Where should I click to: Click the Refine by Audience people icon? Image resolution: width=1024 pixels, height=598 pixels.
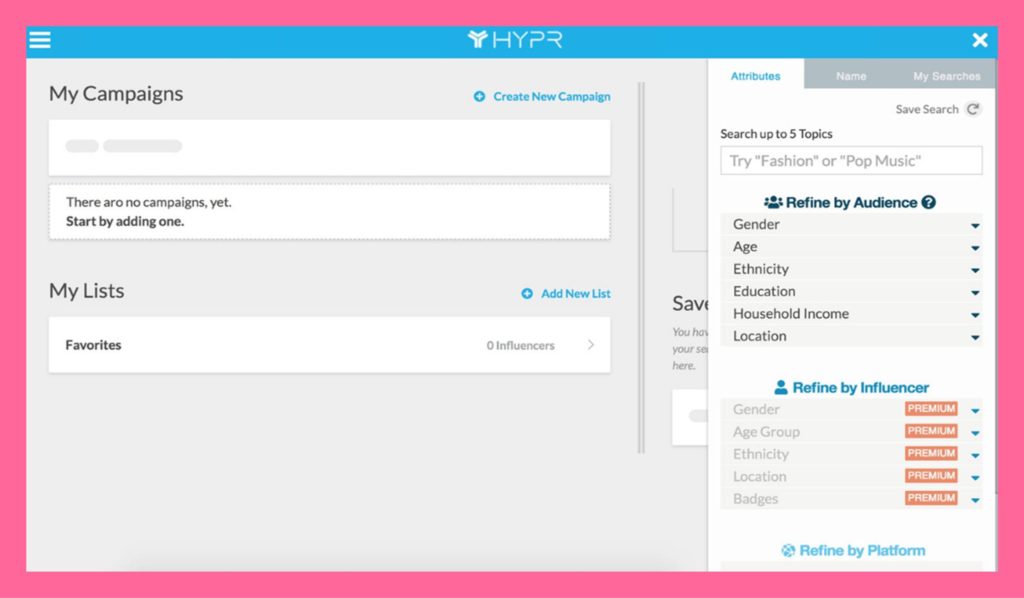tap(773, 202)
